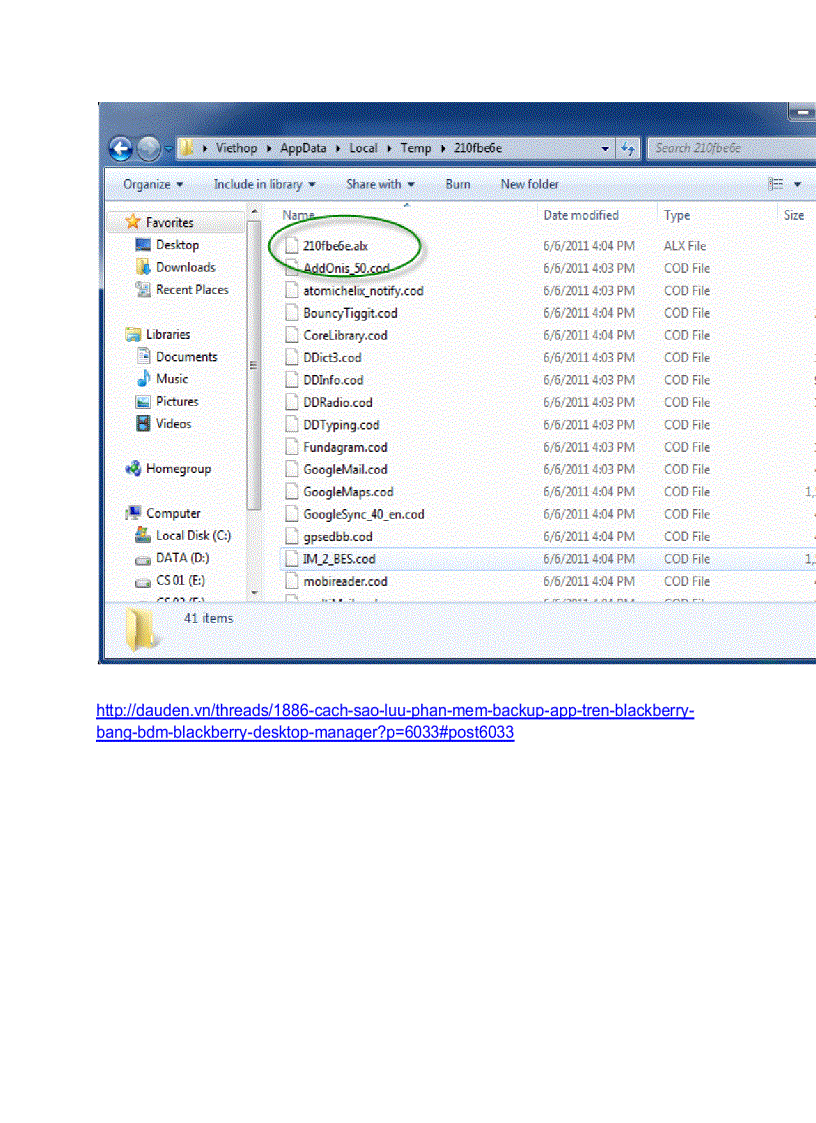The width and height of the screenshot is (816, 1123).
Task: Open the Videos library
Action: click(172, 423)
